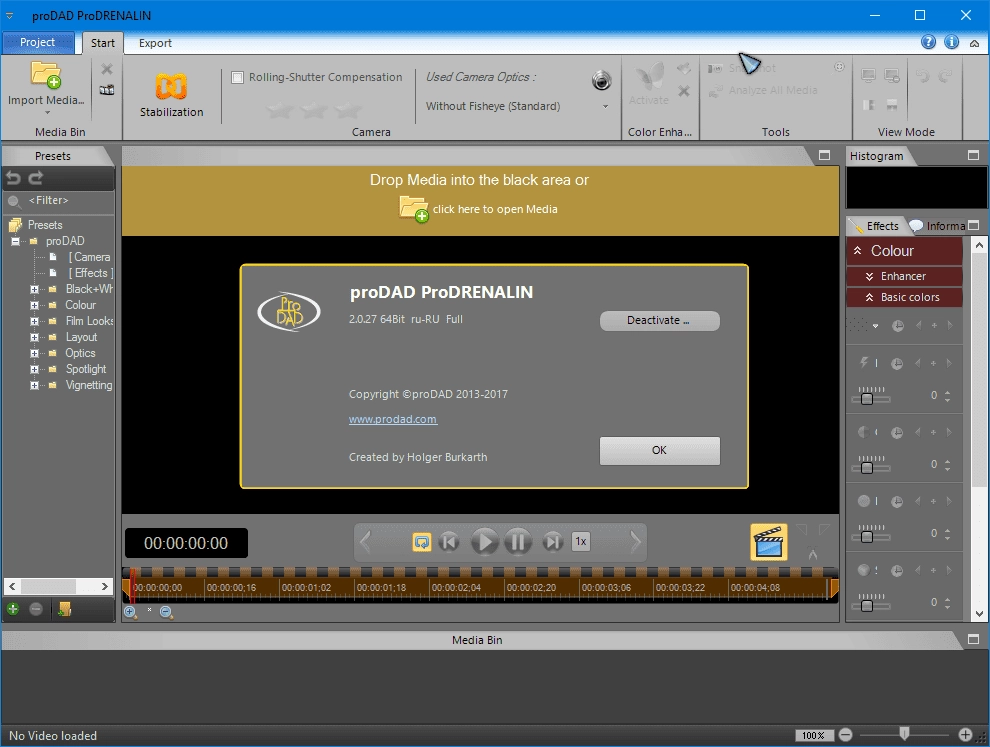Jump to previous frame marker

coord(450,542)
